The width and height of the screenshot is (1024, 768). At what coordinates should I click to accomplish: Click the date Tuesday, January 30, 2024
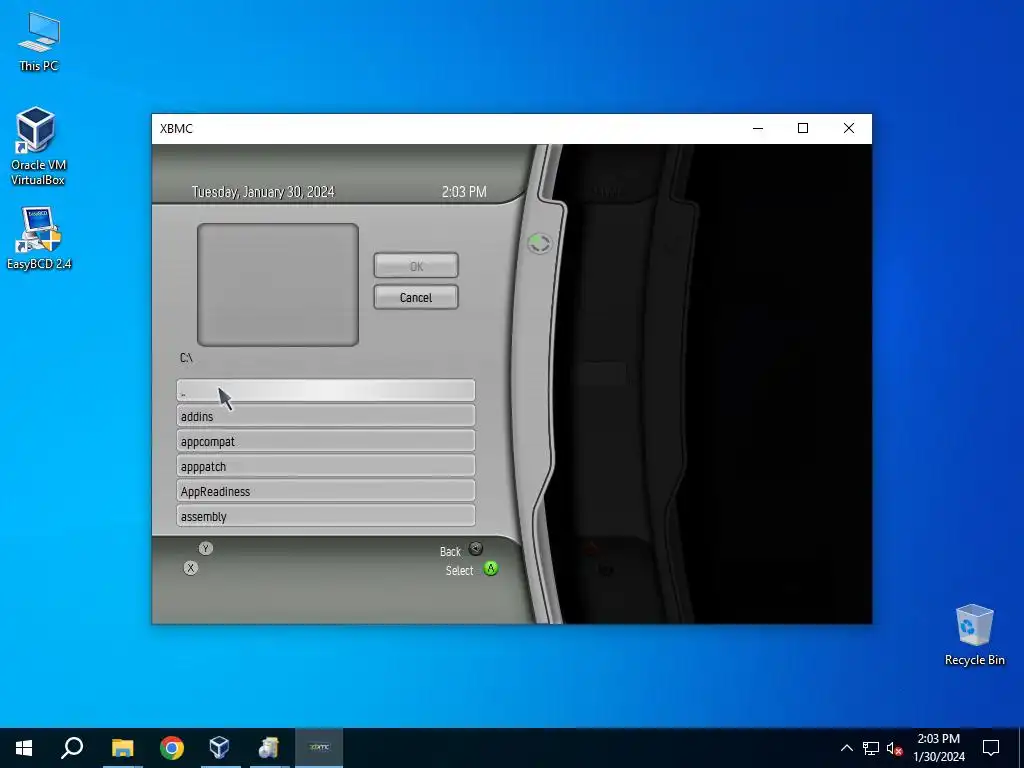coord(263,192)
